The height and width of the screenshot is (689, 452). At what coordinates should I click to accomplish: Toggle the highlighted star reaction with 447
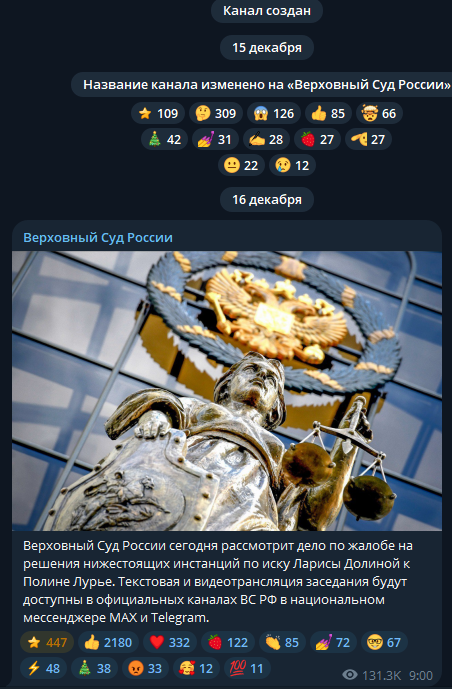coord(47,642)
